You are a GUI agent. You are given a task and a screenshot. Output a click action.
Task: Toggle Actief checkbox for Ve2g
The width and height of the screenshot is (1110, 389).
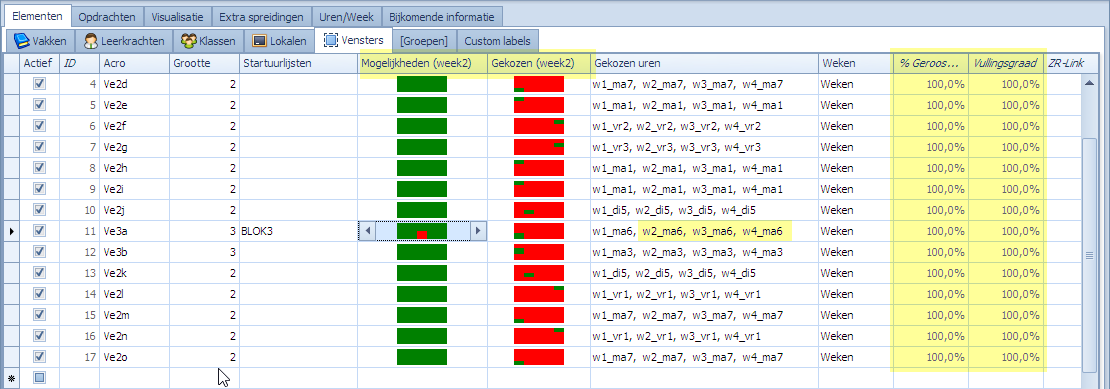[x=40, y=146]
